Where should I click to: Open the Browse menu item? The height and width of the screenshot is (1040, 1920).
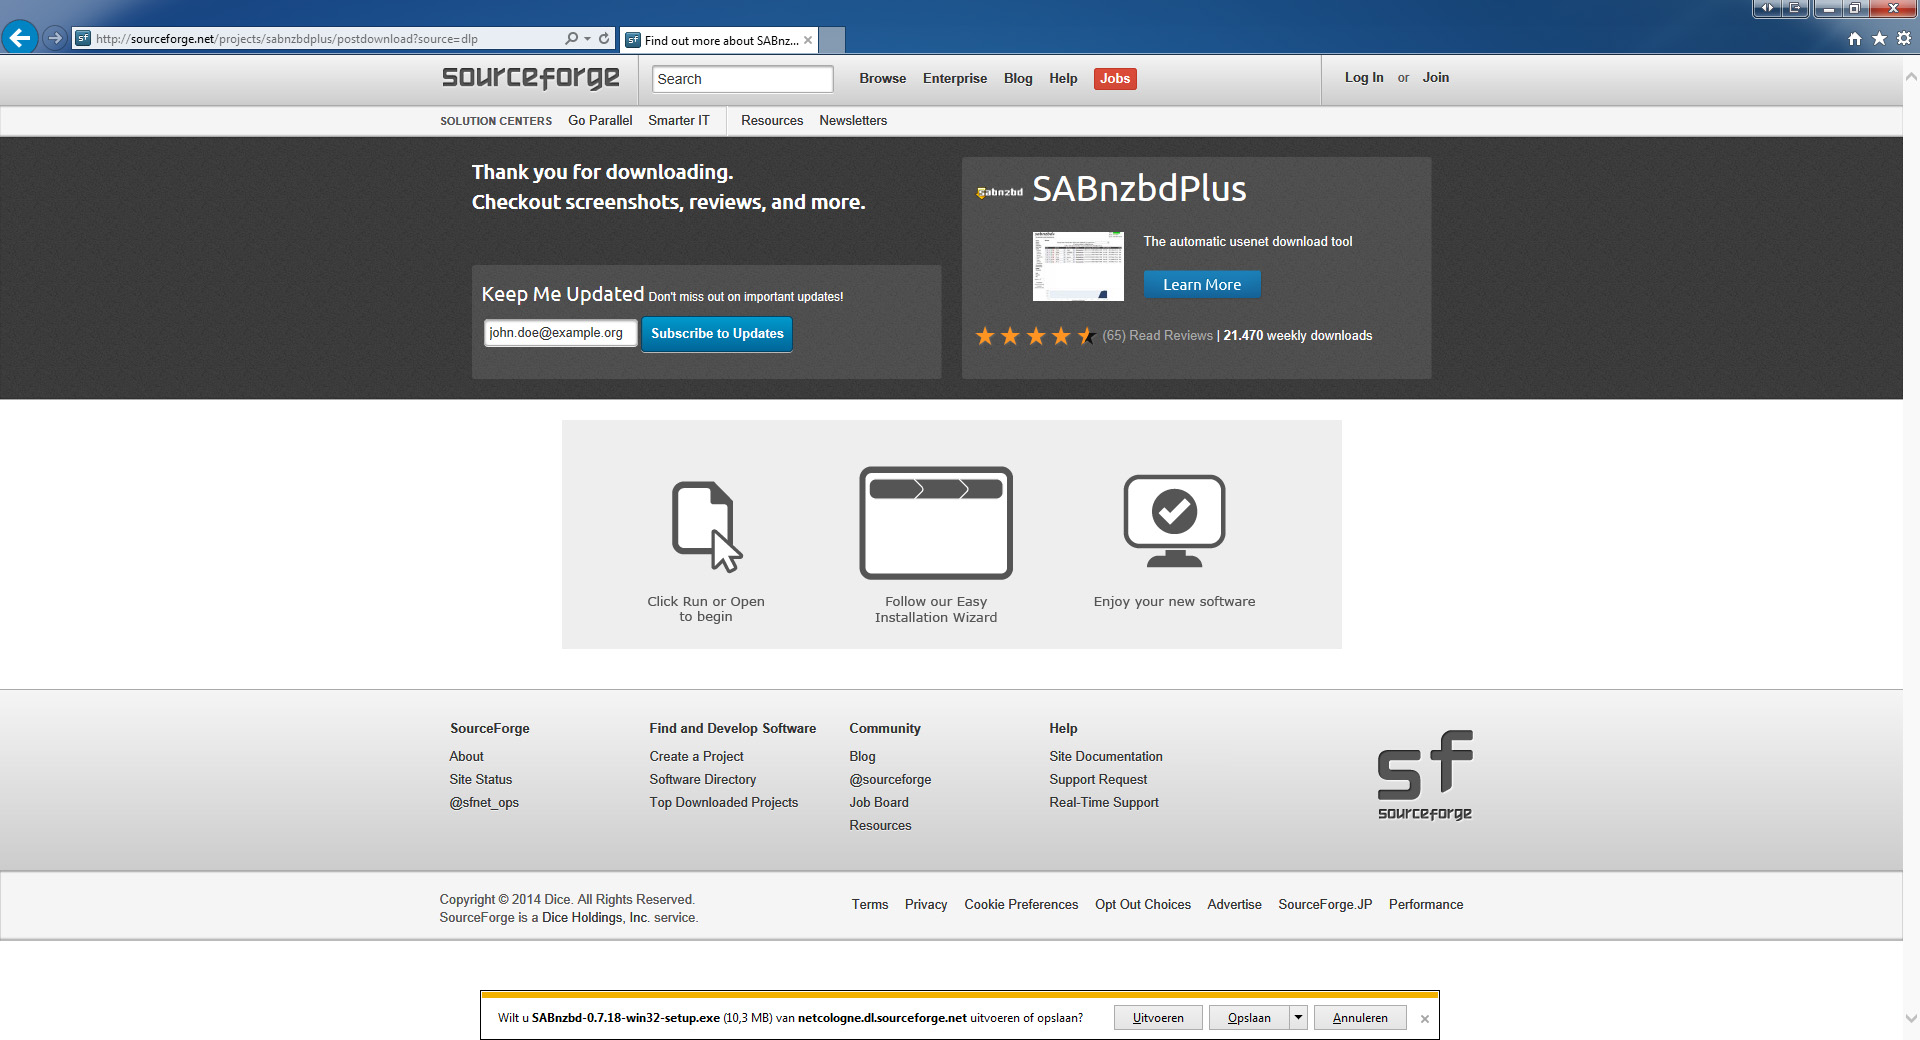(882, 78)
